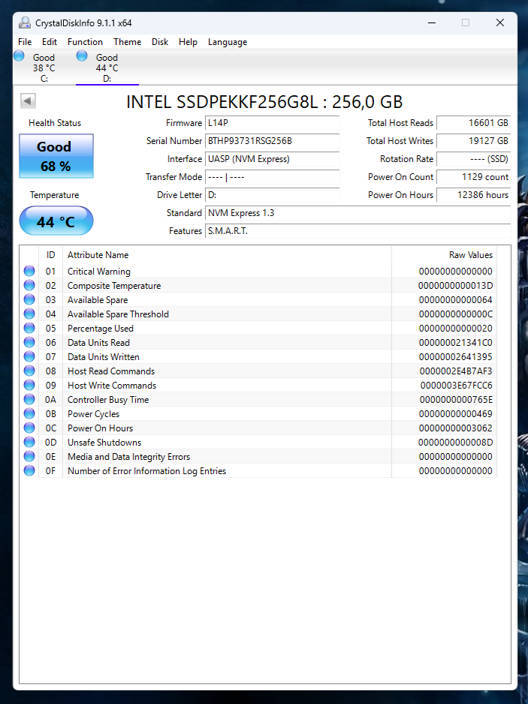
Task: Open the Help menu
Action: tap(188, 42)
